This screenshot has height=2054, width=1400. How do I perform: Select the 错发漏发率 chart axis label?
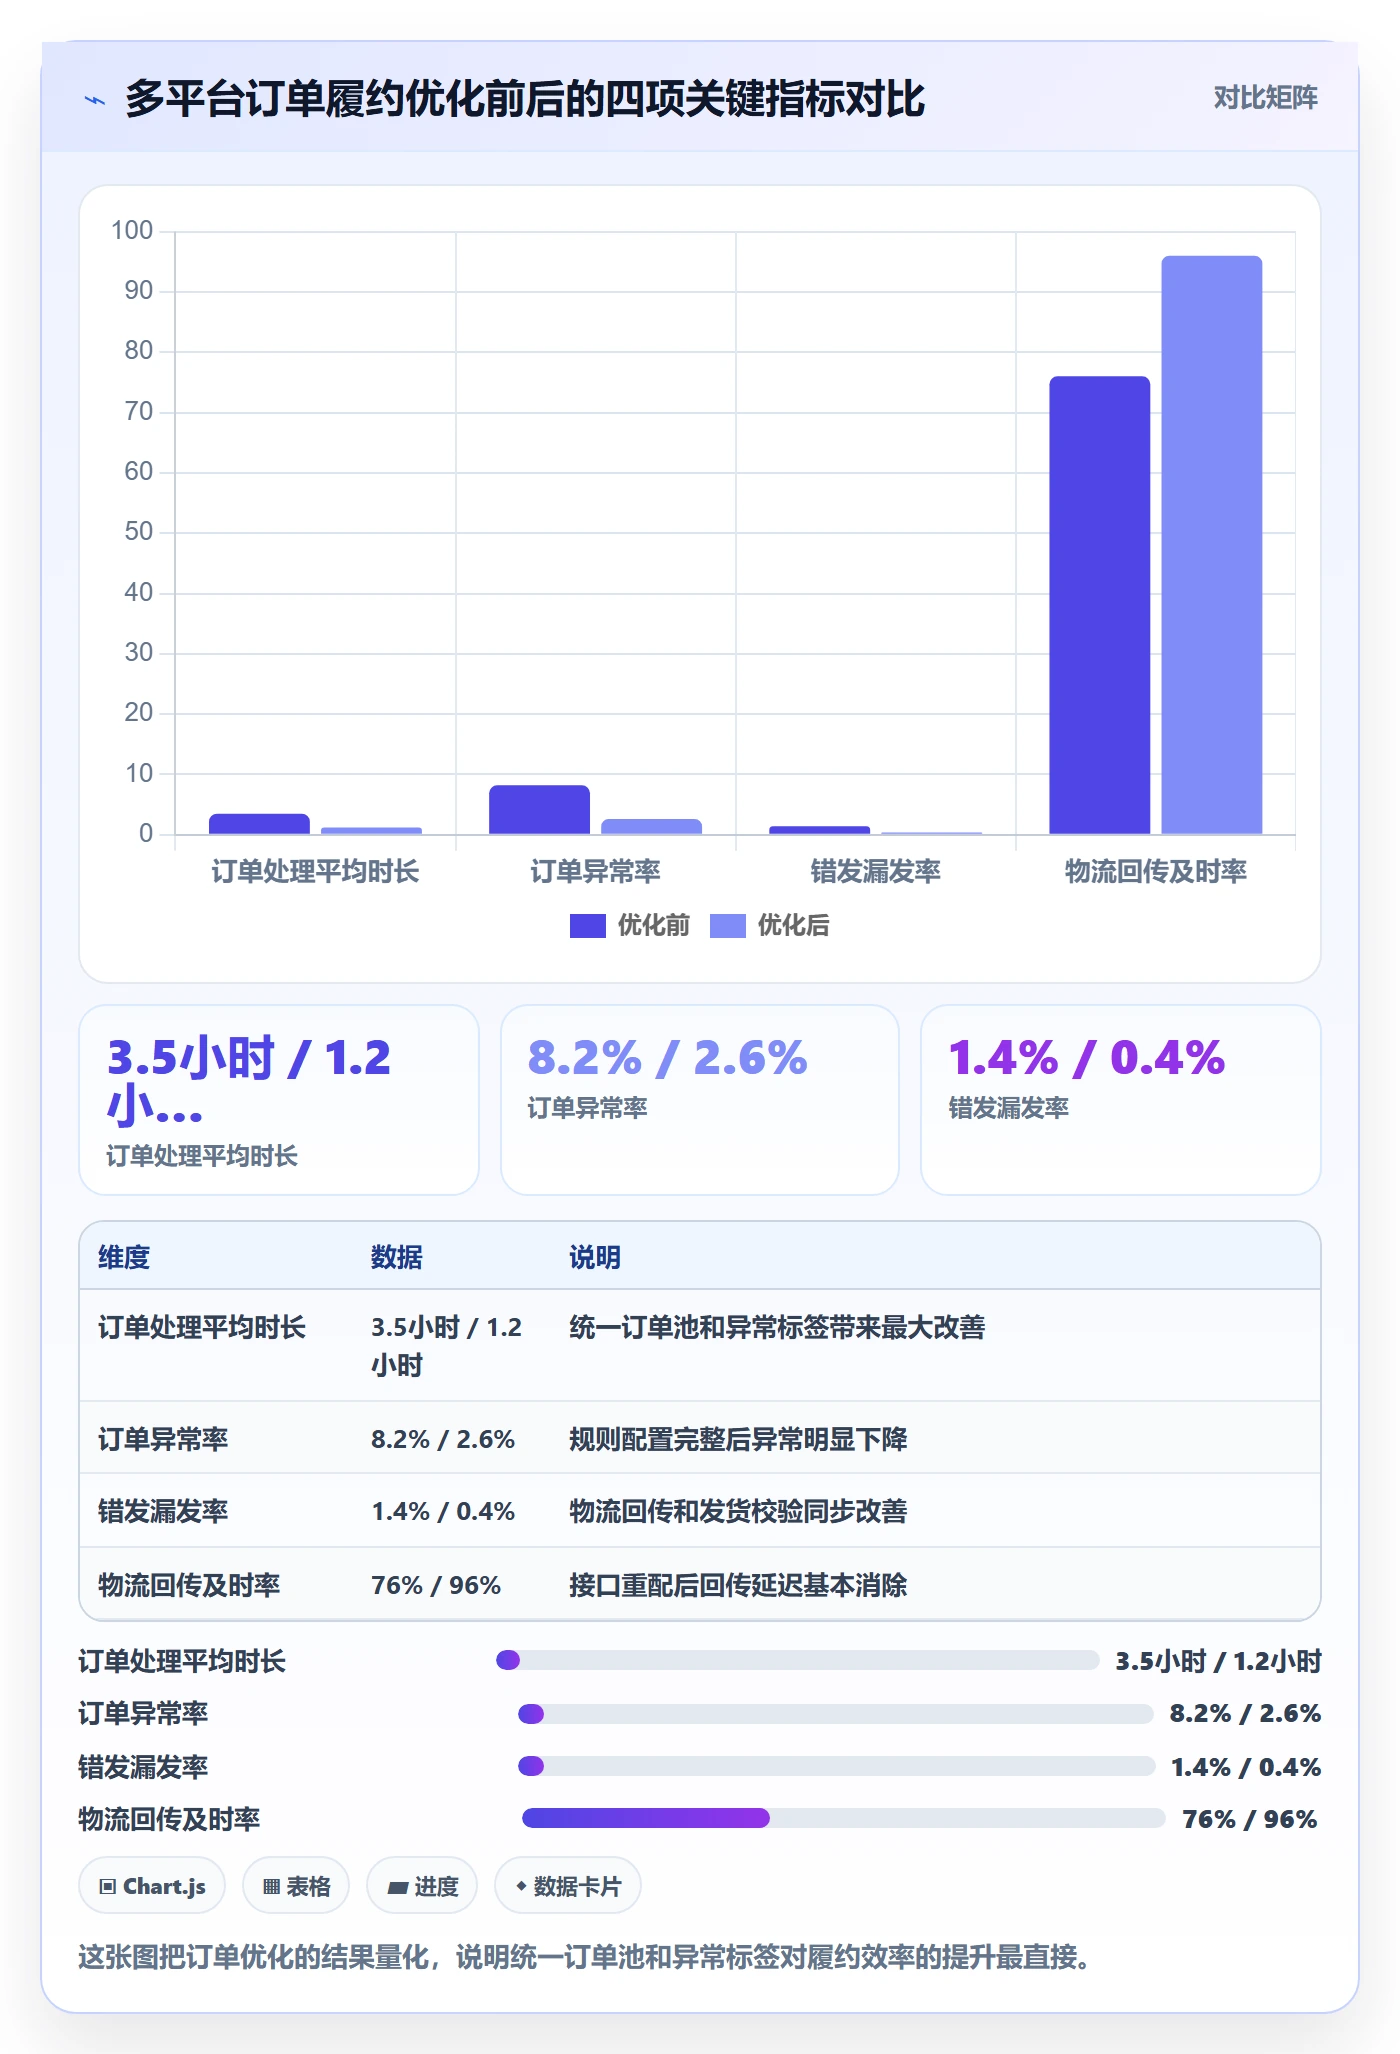876,871
